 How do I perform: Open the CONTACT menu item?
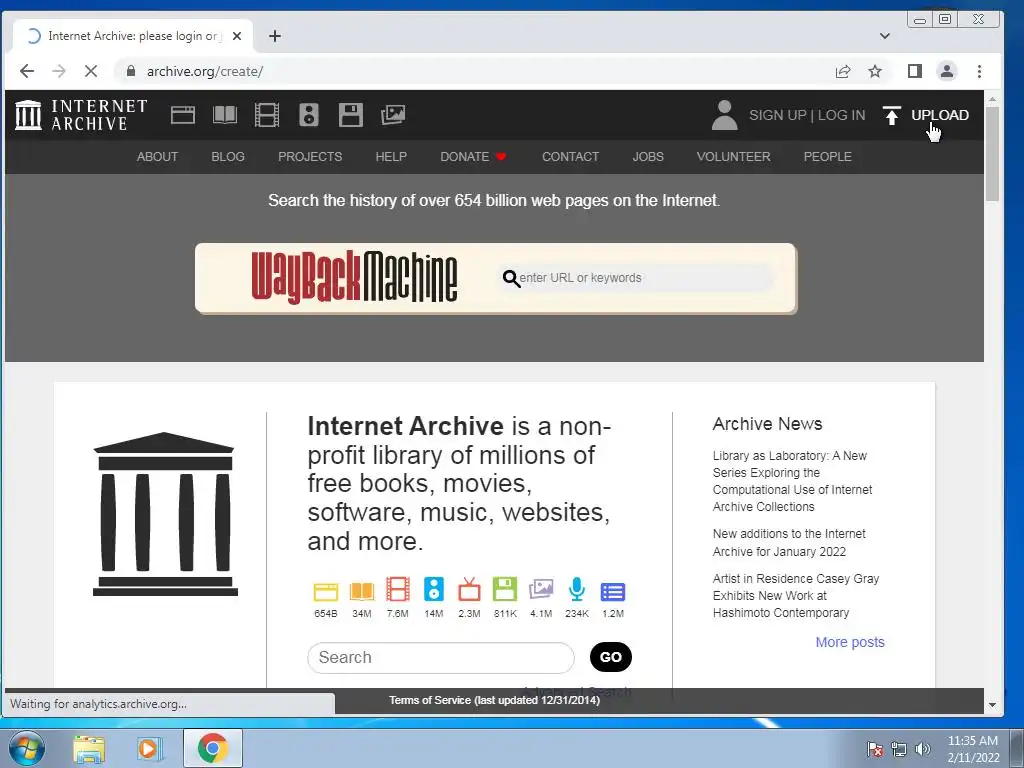tap(570, 157)
